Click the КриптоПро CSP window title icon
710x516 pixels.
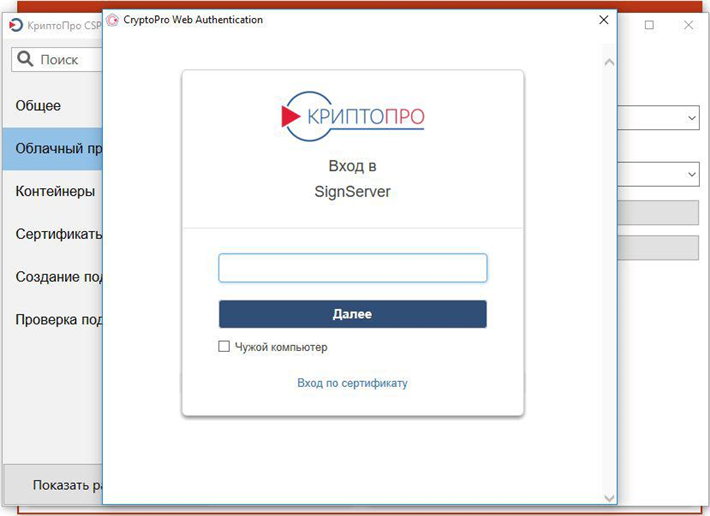16,25
